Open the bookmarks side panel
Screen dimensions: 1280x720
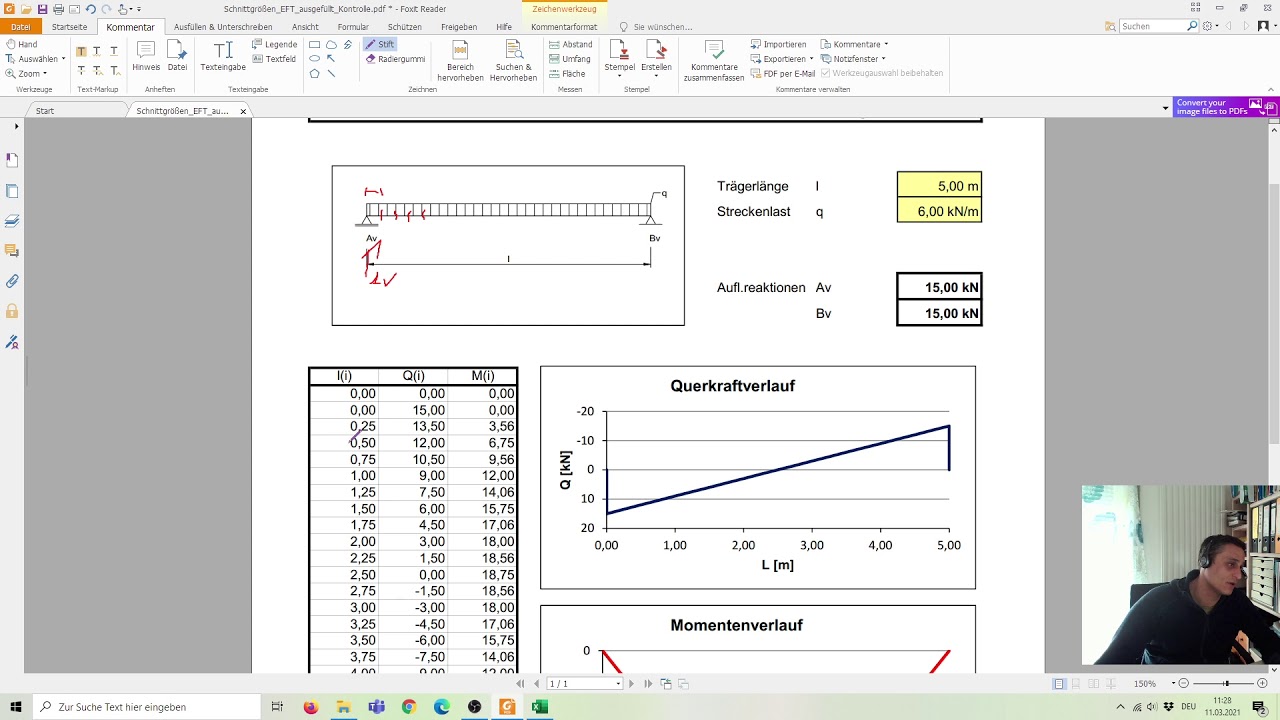tap(12, 160)
